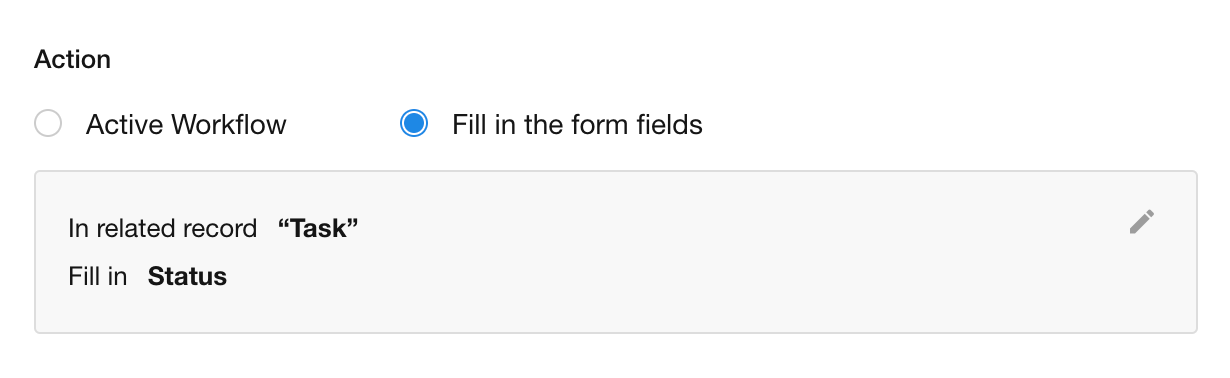Viewport: 1230px width, 378px height.
Task: Click the blue dot of selected radio
Action: click(x=414, y=124)
